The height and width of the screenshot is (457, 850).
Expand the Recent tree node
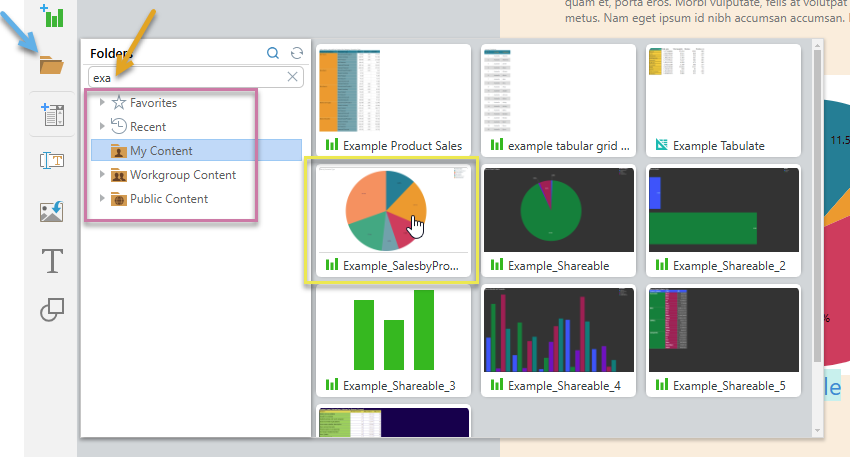[102, 126]
